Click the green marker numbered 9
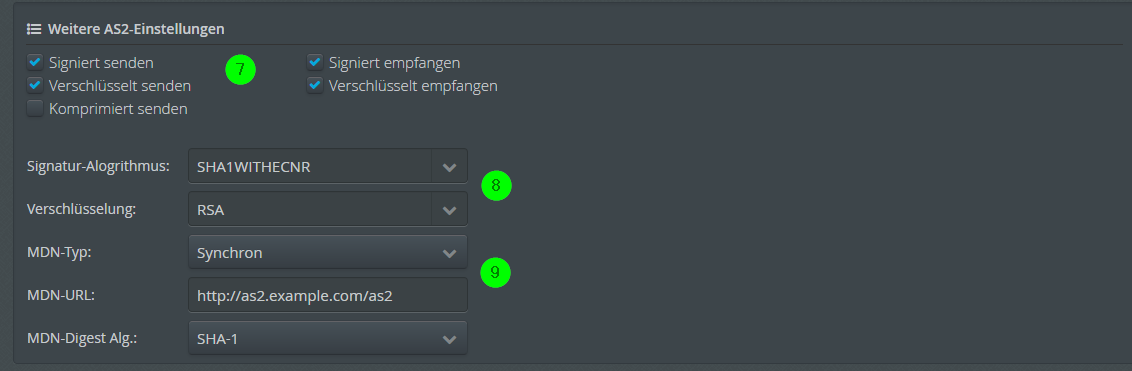This screenshot has height=371, width=1132. click(495, 272)
